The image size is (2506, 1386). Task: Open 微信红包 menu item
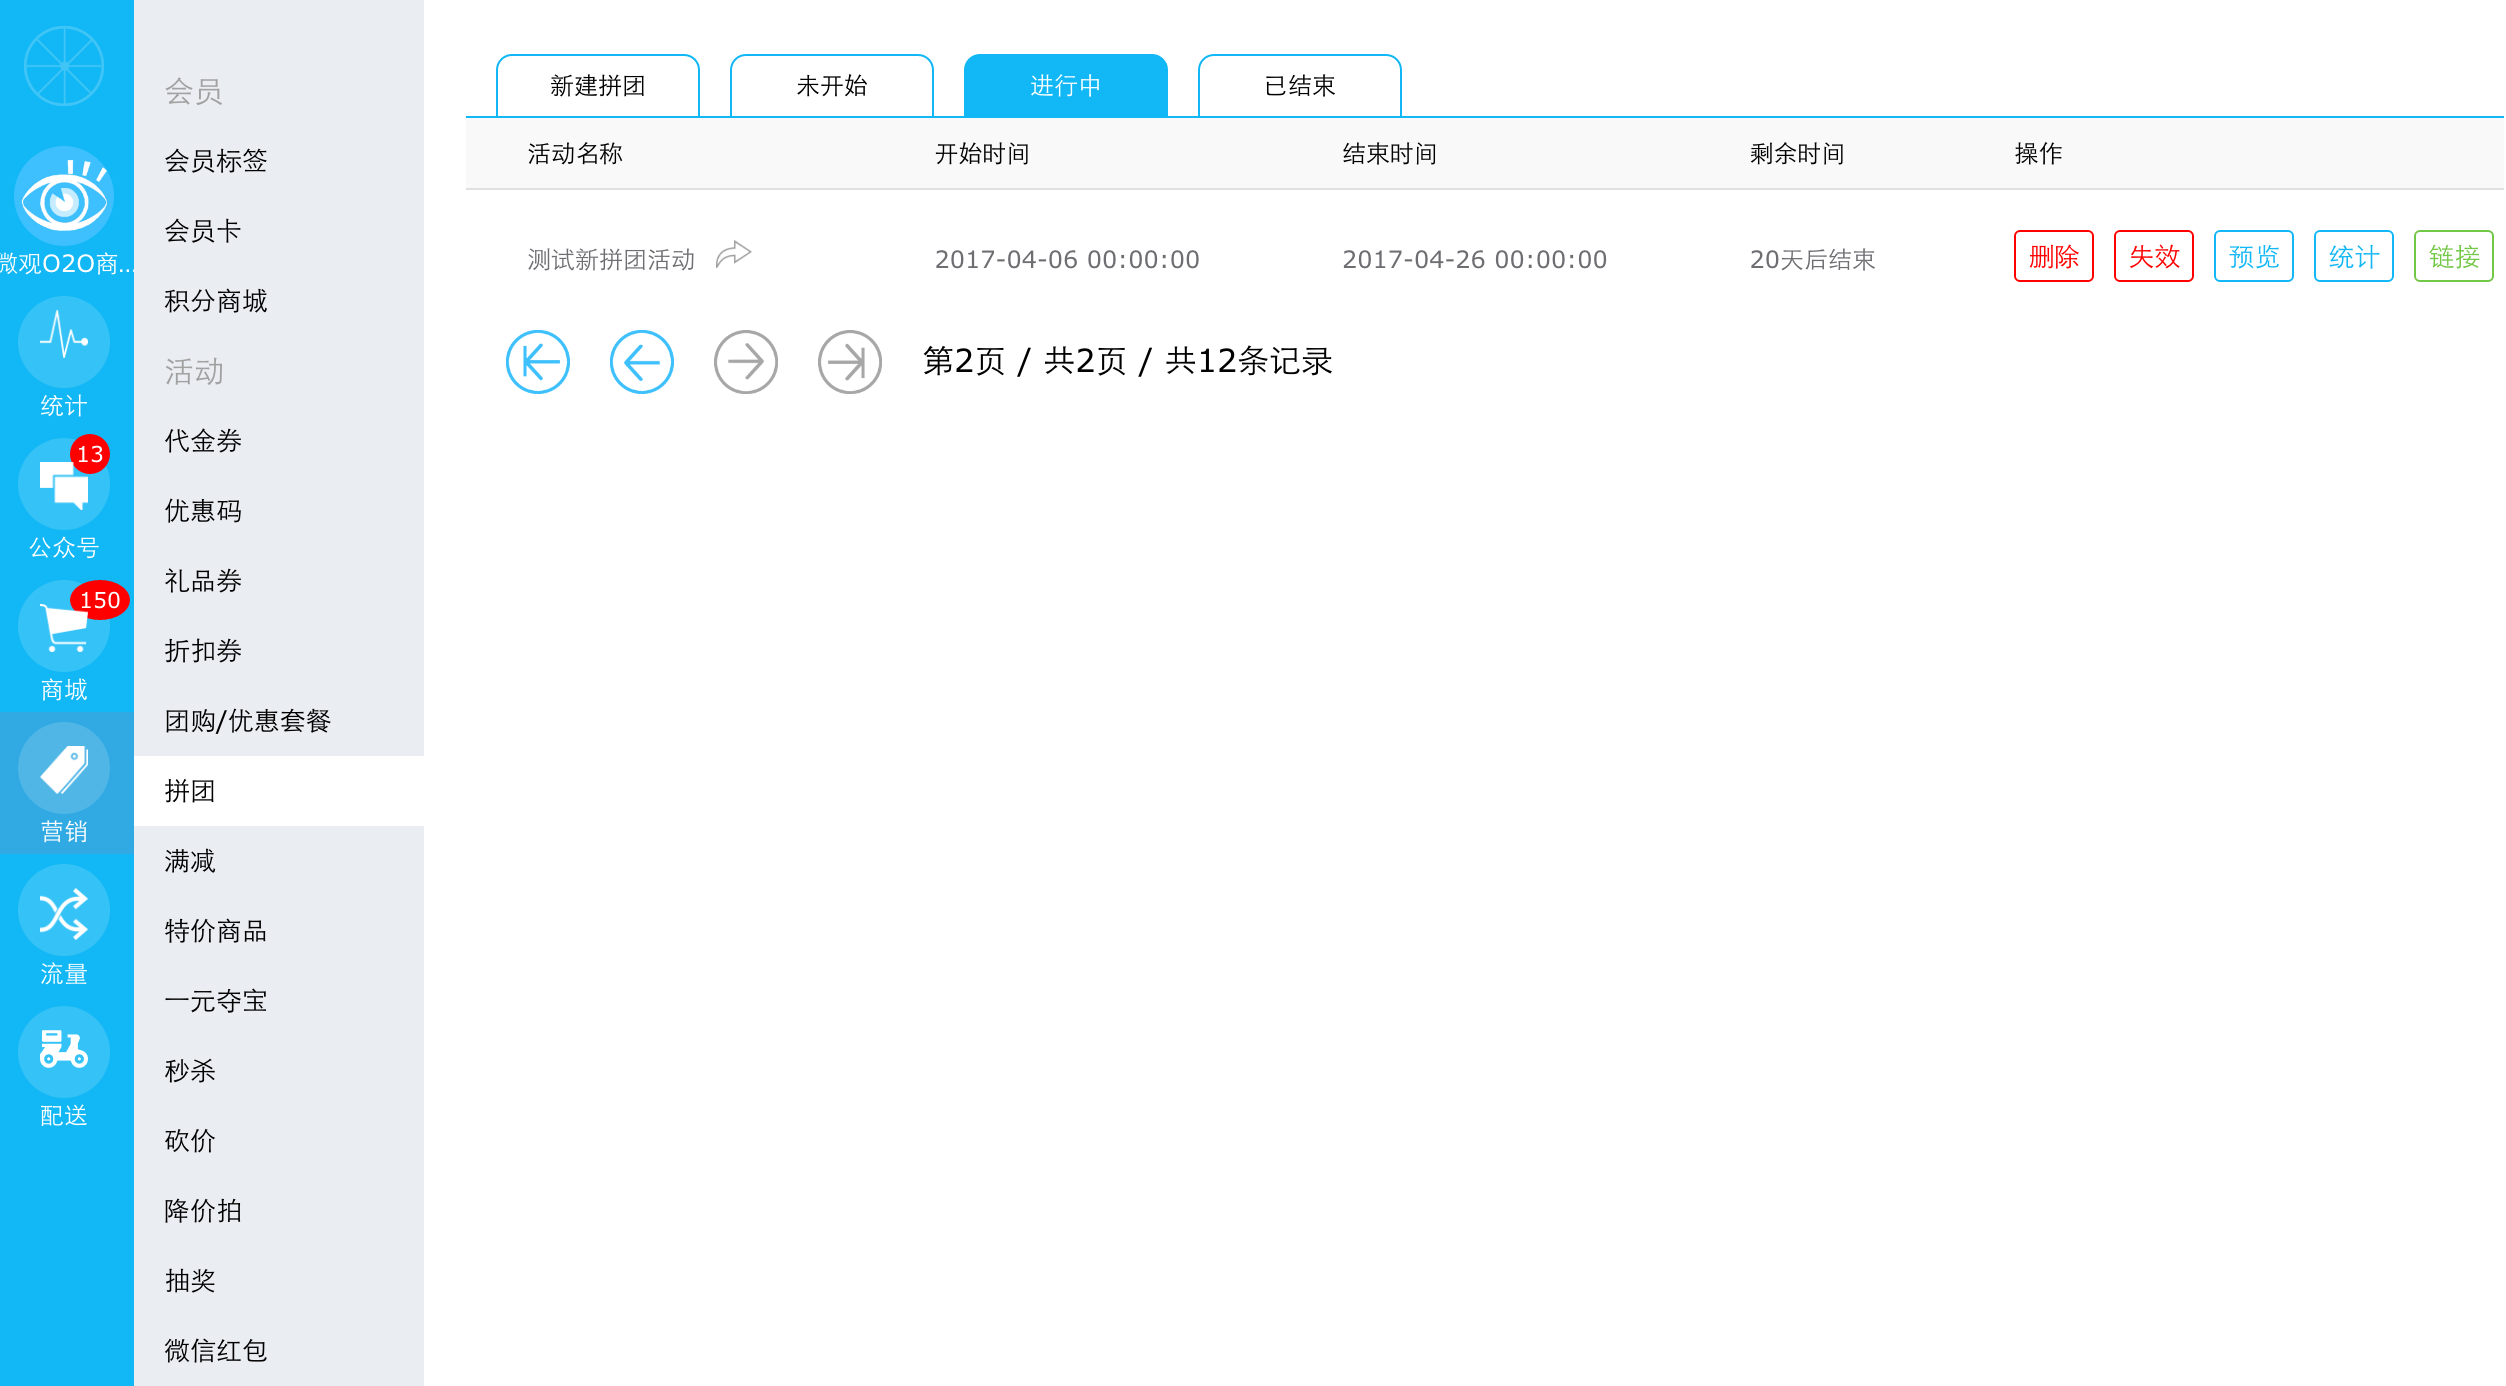[279, 1351]
